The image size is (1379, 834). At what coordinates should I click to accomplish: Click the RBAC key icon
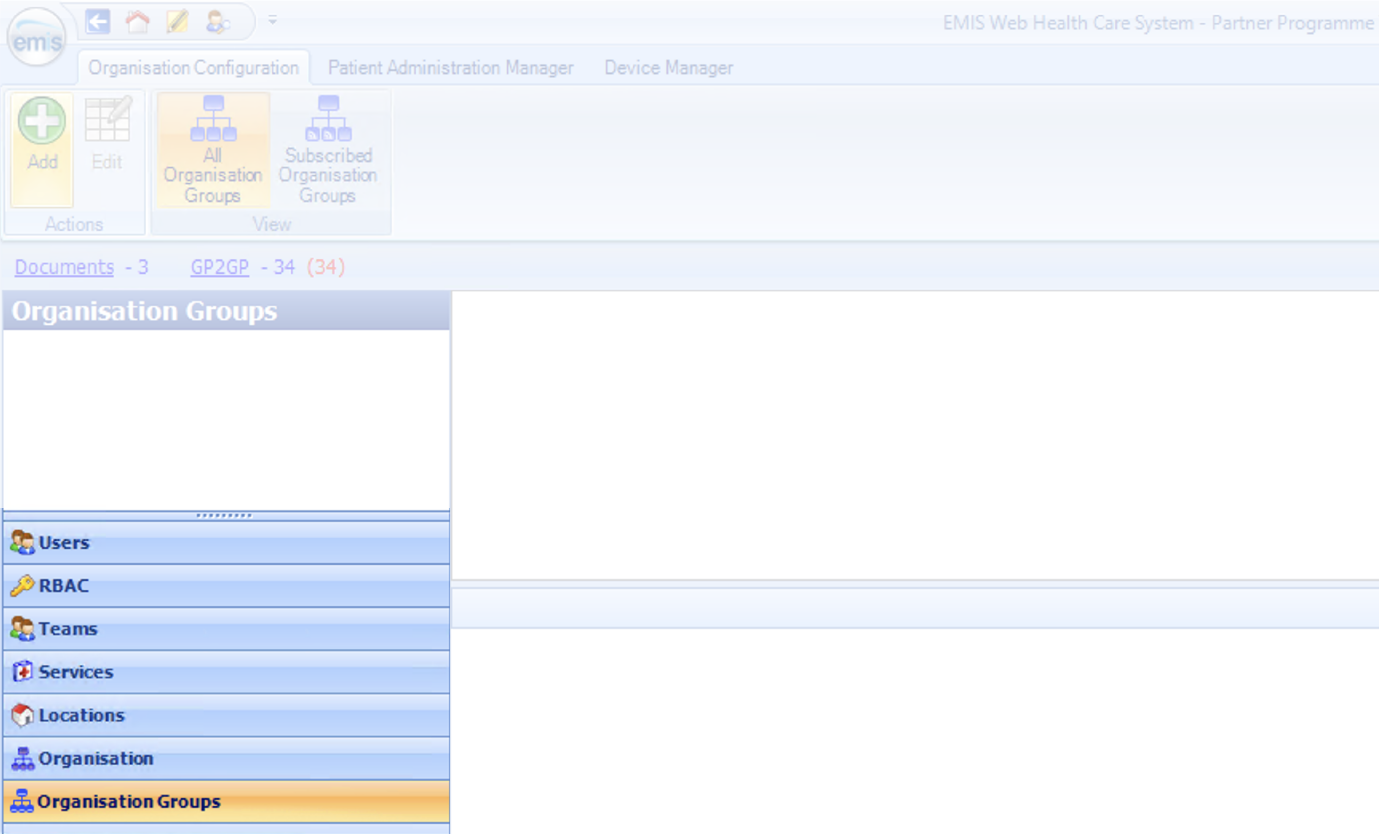point(22,586)
